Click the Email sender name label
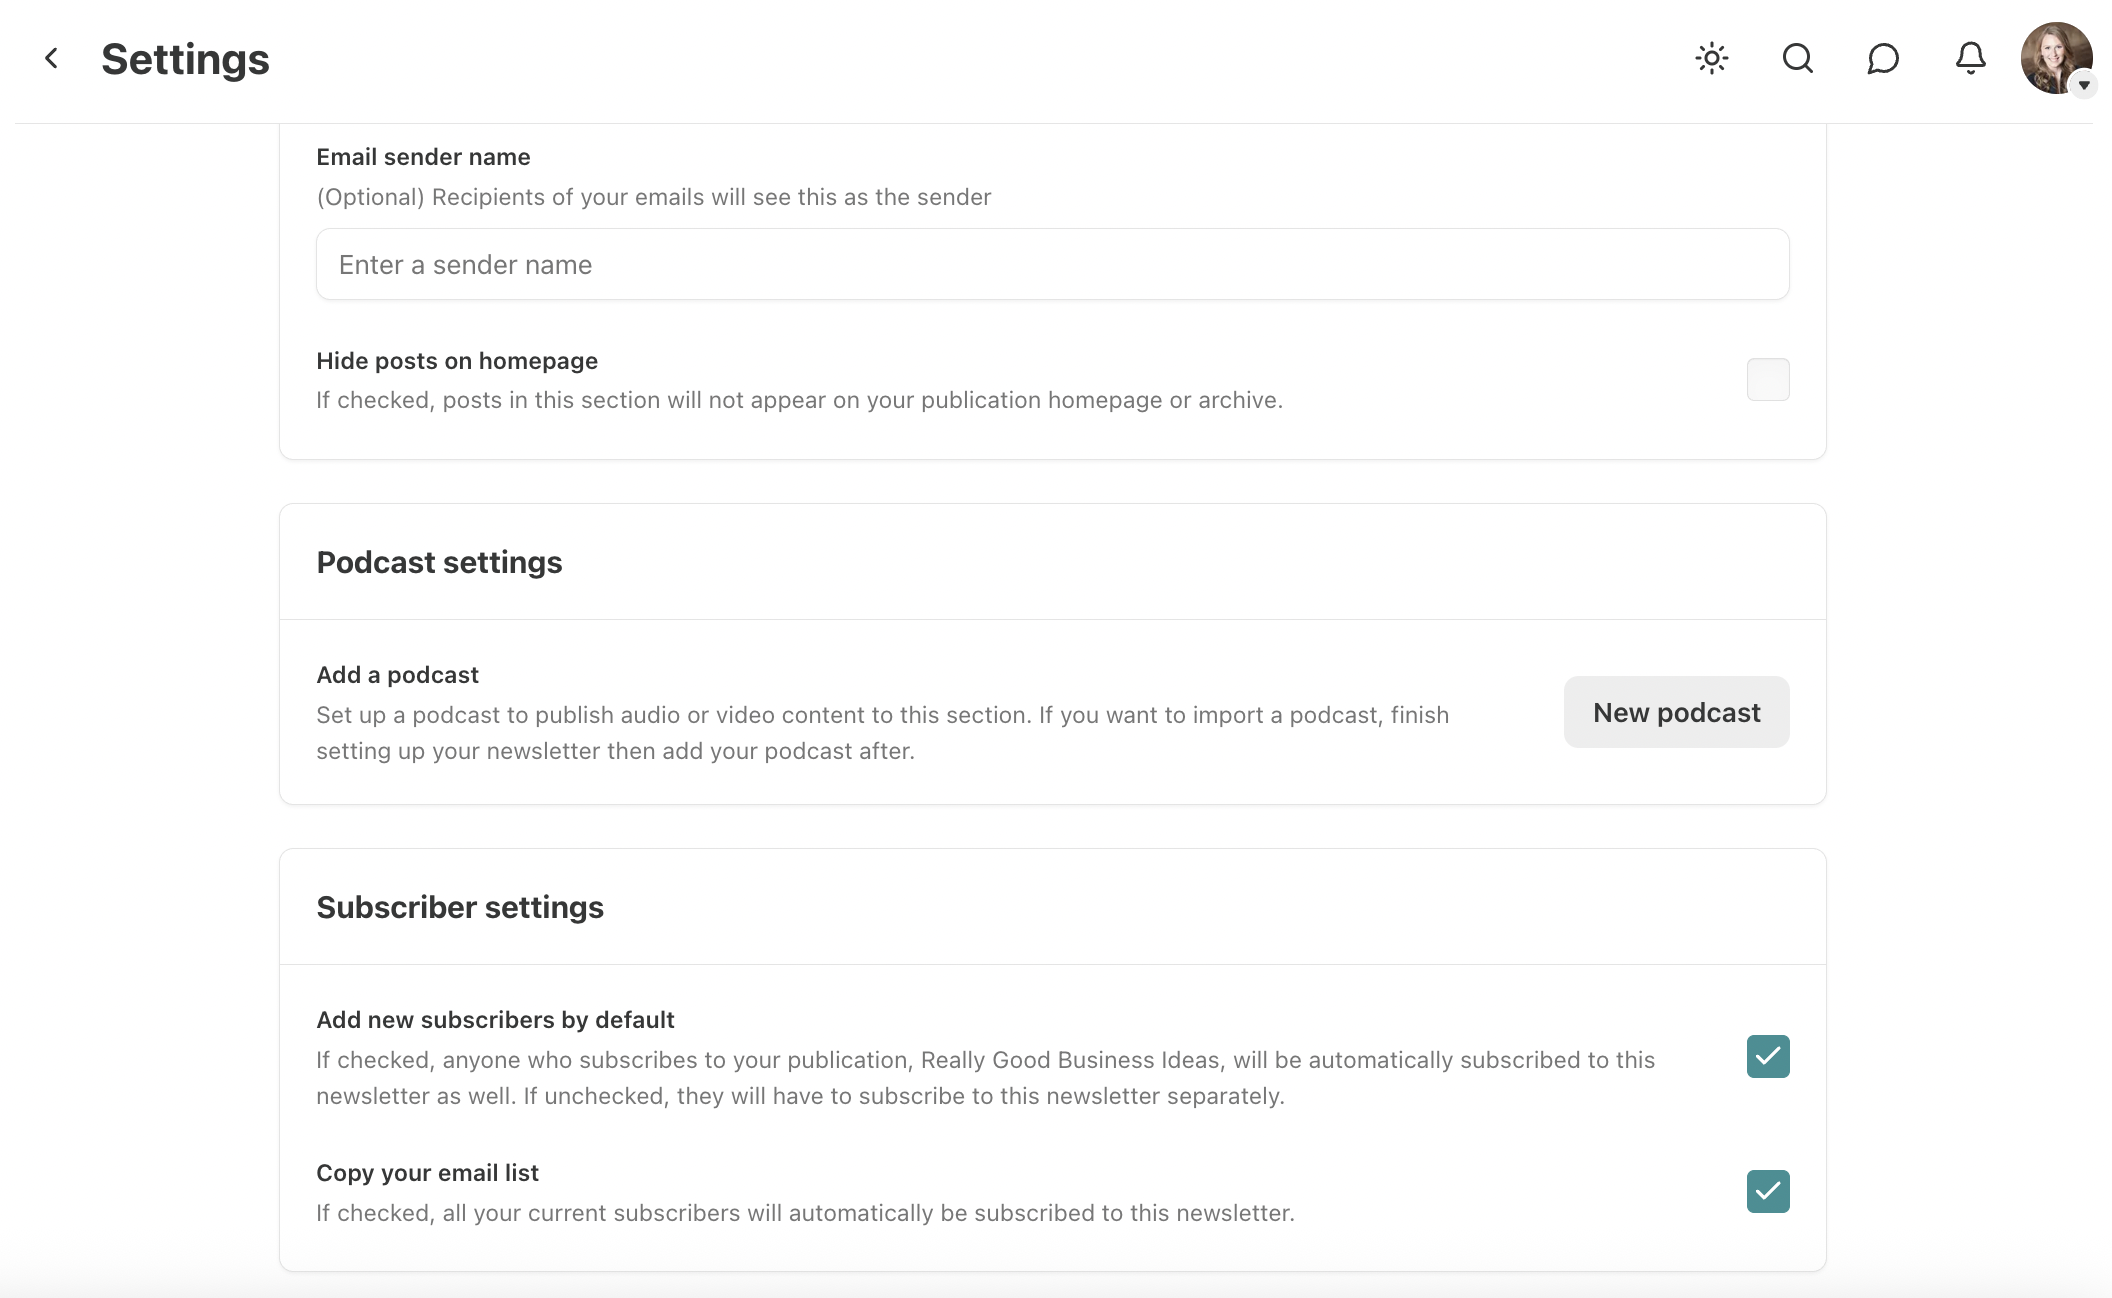2112x1298 pixels. [x=423, y=157]
